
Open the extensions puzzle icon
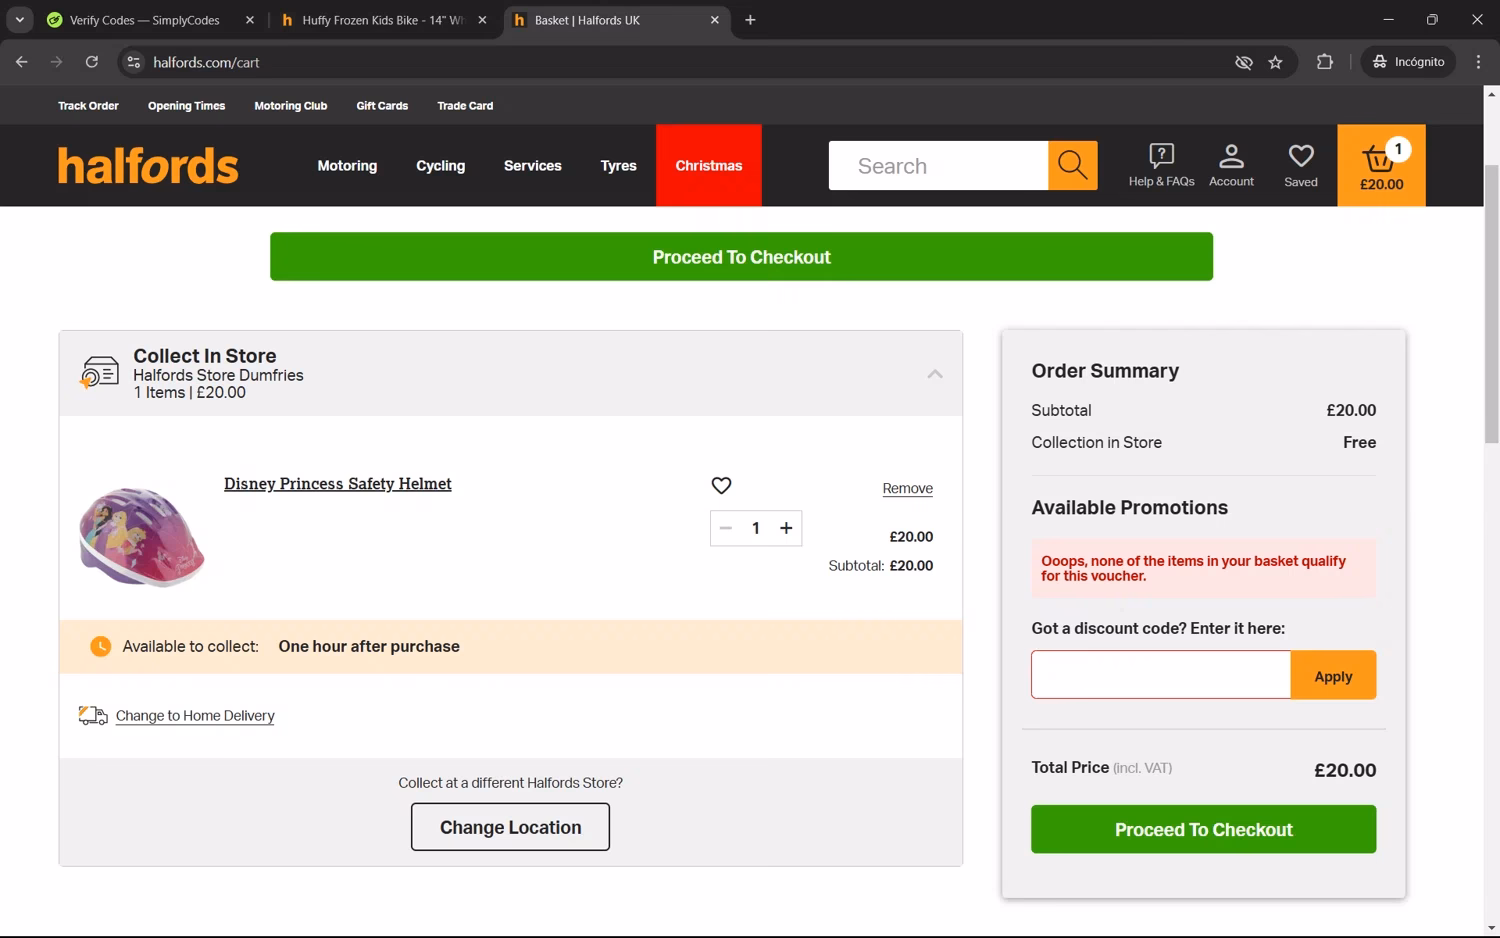click(1325, 62)
